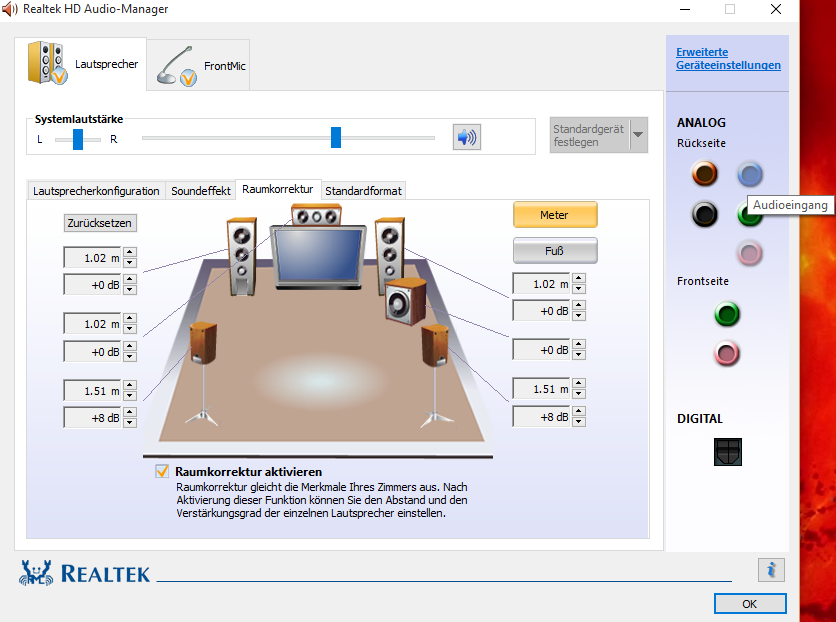Select the Fuß unit button

554,251
